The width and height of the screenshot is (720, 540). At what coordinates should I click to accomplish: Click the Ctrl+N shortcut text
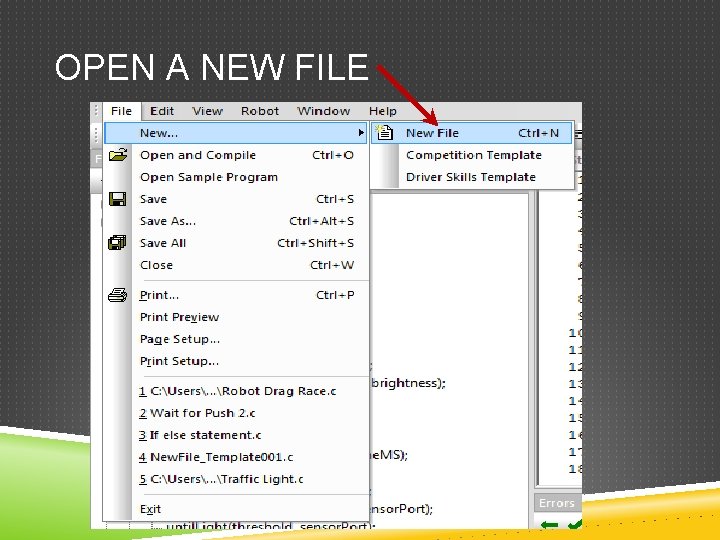(539, 133)
